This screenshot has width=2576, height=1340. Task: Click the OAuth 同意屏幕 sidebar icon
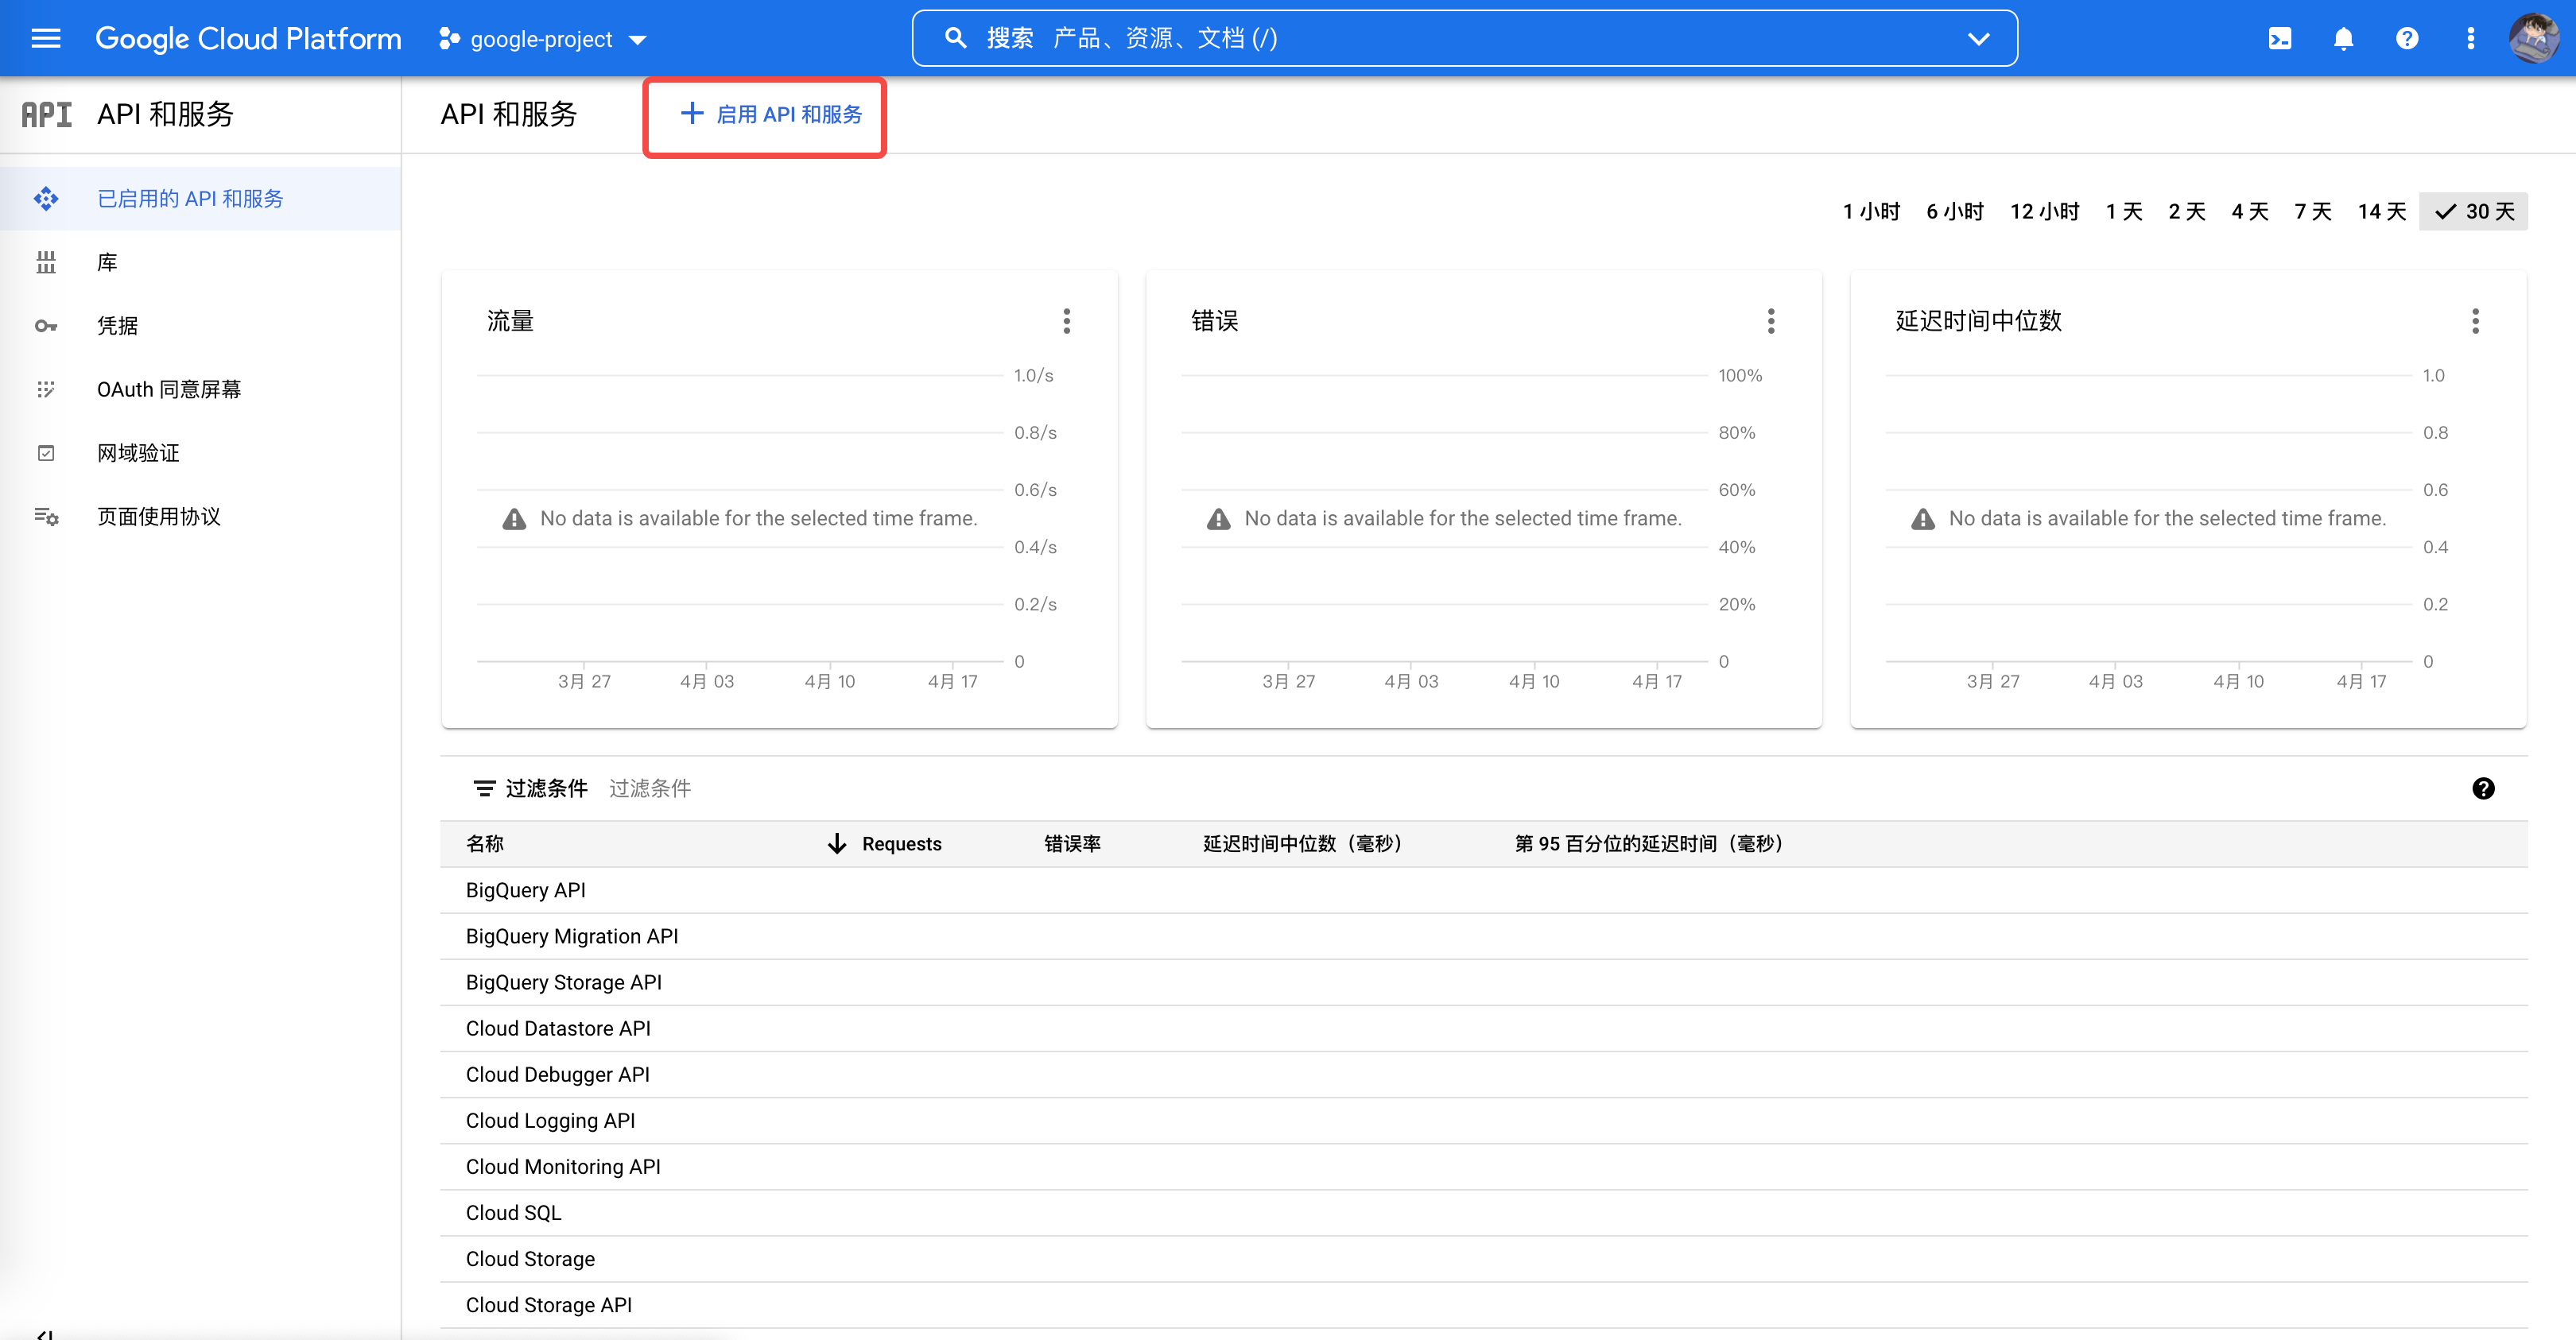[46, 389]
